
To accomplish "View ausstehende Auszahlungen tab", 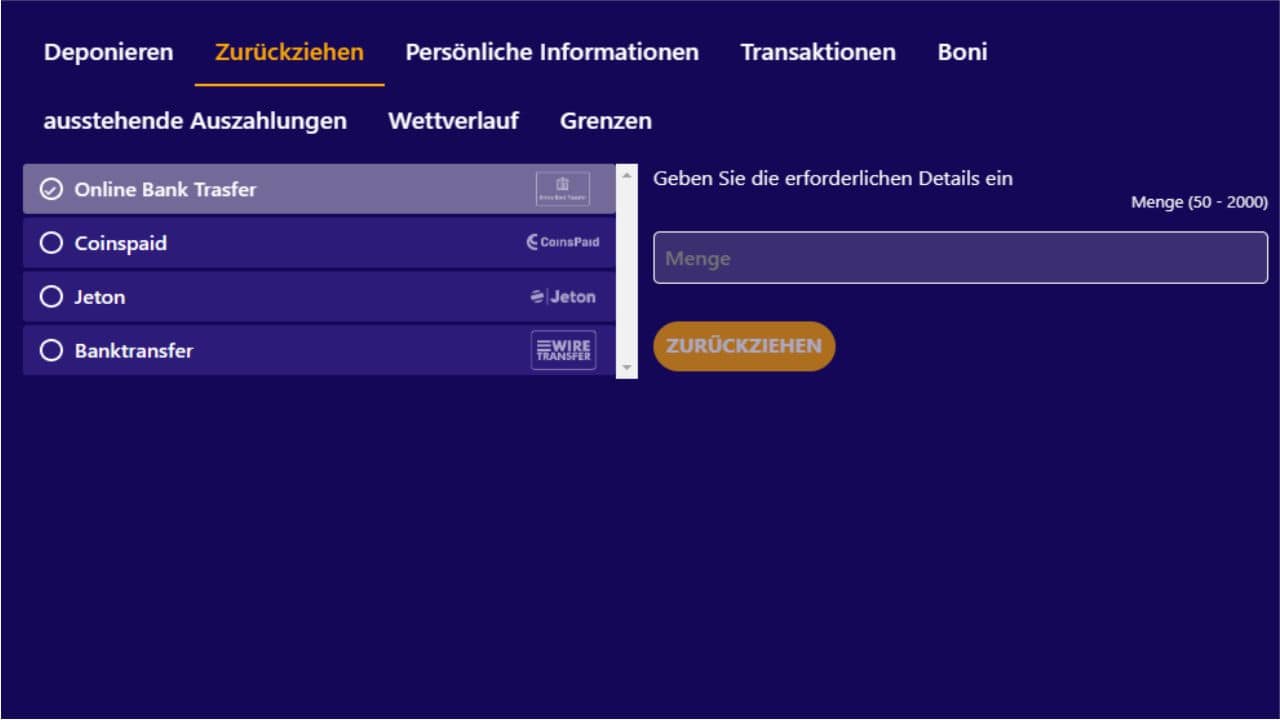I will pos(195,121).
